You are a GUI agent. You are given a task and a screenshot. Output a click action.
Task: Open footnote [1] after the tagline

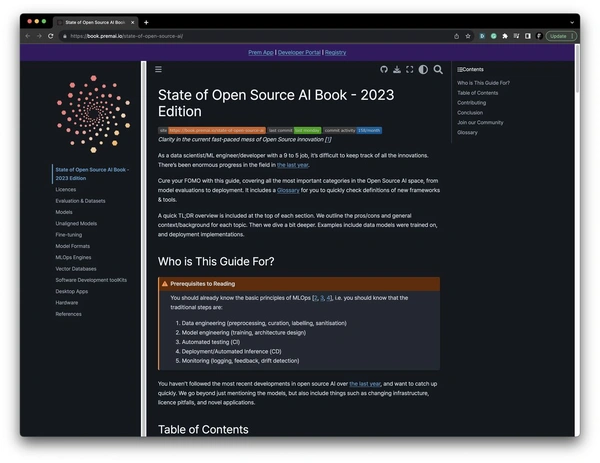tap(328, 140)
